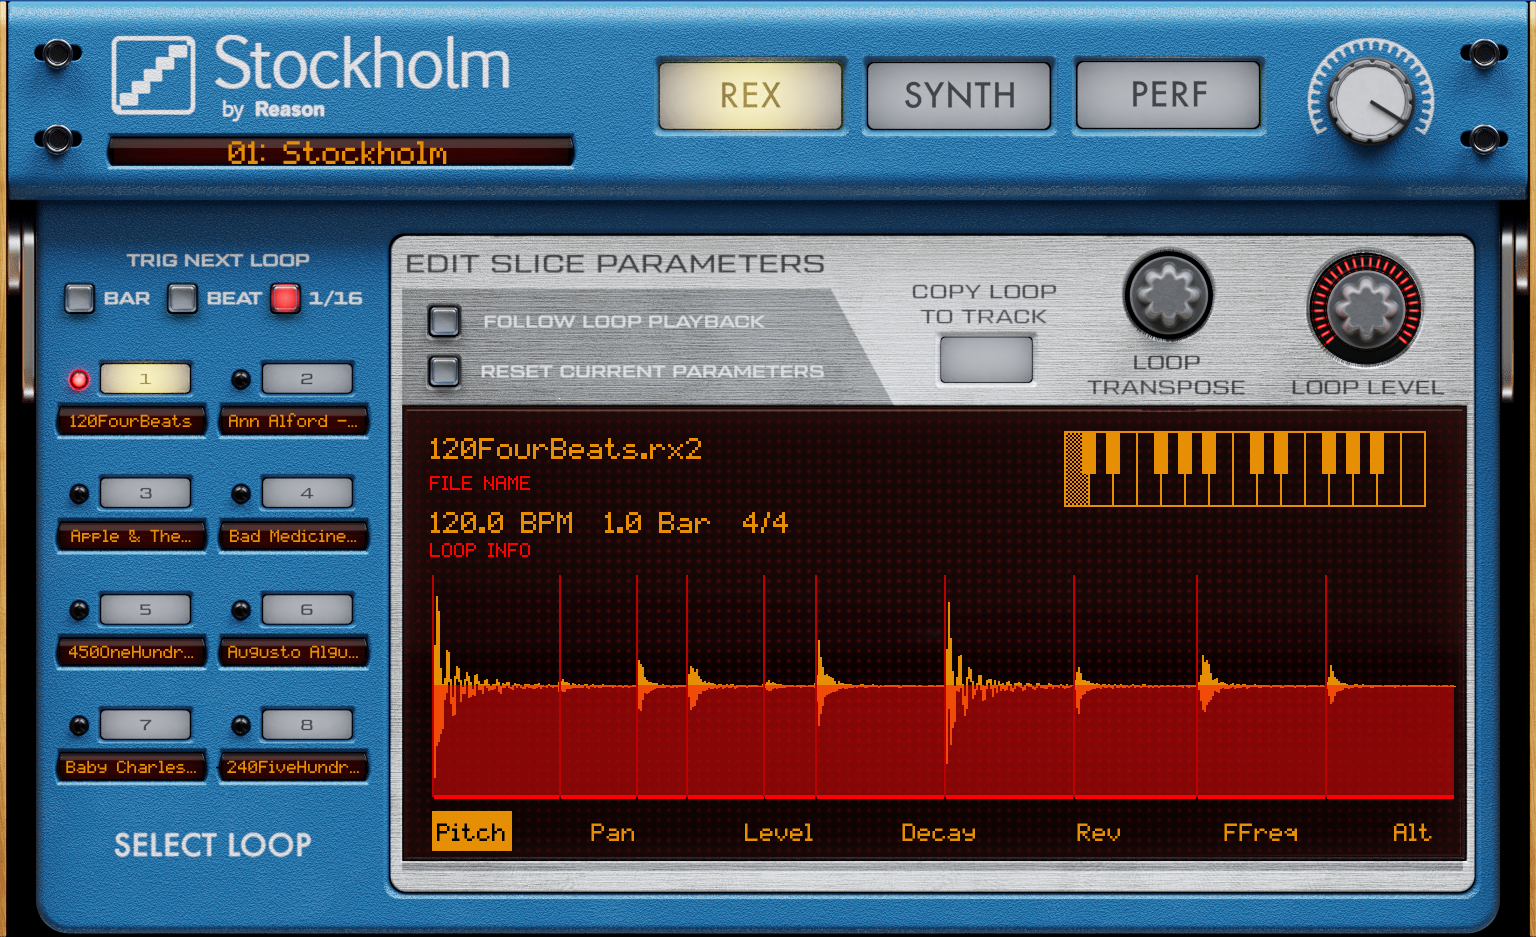Adjust the Loop Transpose knob

pos(1168,297)
